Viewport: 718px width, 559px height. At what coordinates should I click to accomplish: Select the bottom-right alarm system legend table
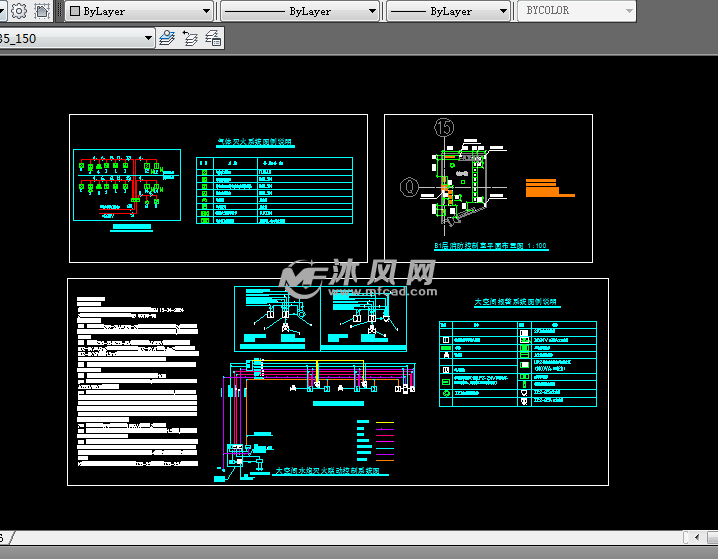click(x=517, y=363)
